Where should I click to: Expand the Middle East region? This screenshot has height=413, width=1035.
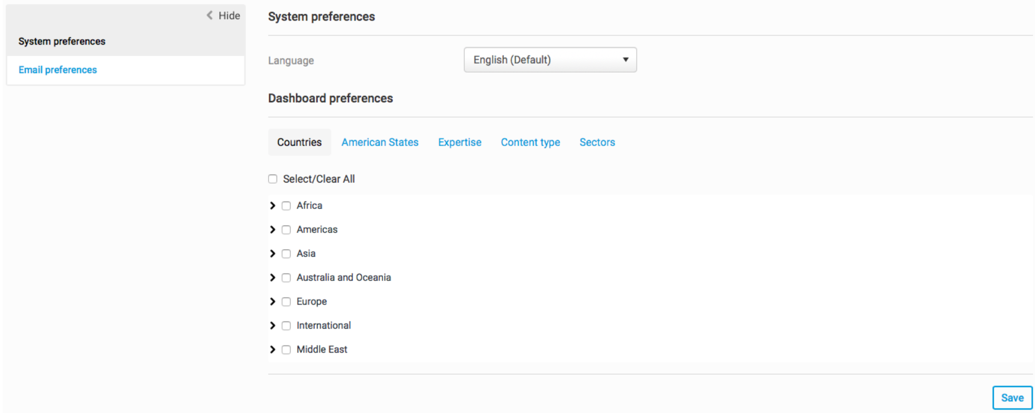(273, 350)
